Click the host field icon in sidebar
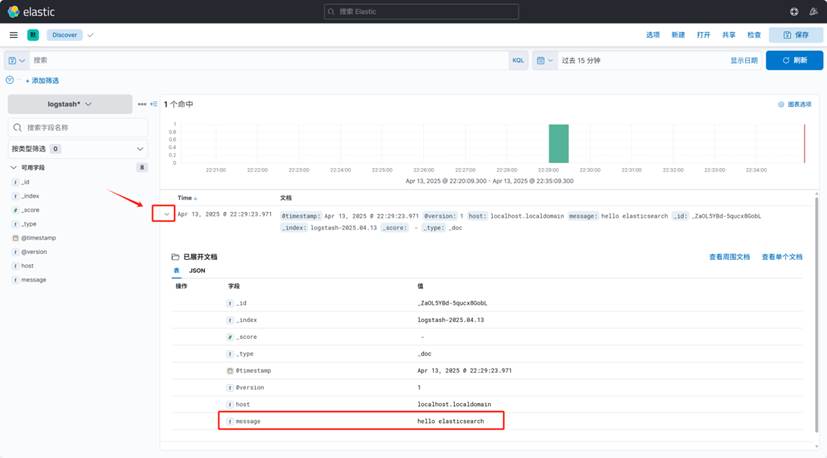Image resolution: width=827 pixels, height=458 pixels. click(x=15, y=266)
